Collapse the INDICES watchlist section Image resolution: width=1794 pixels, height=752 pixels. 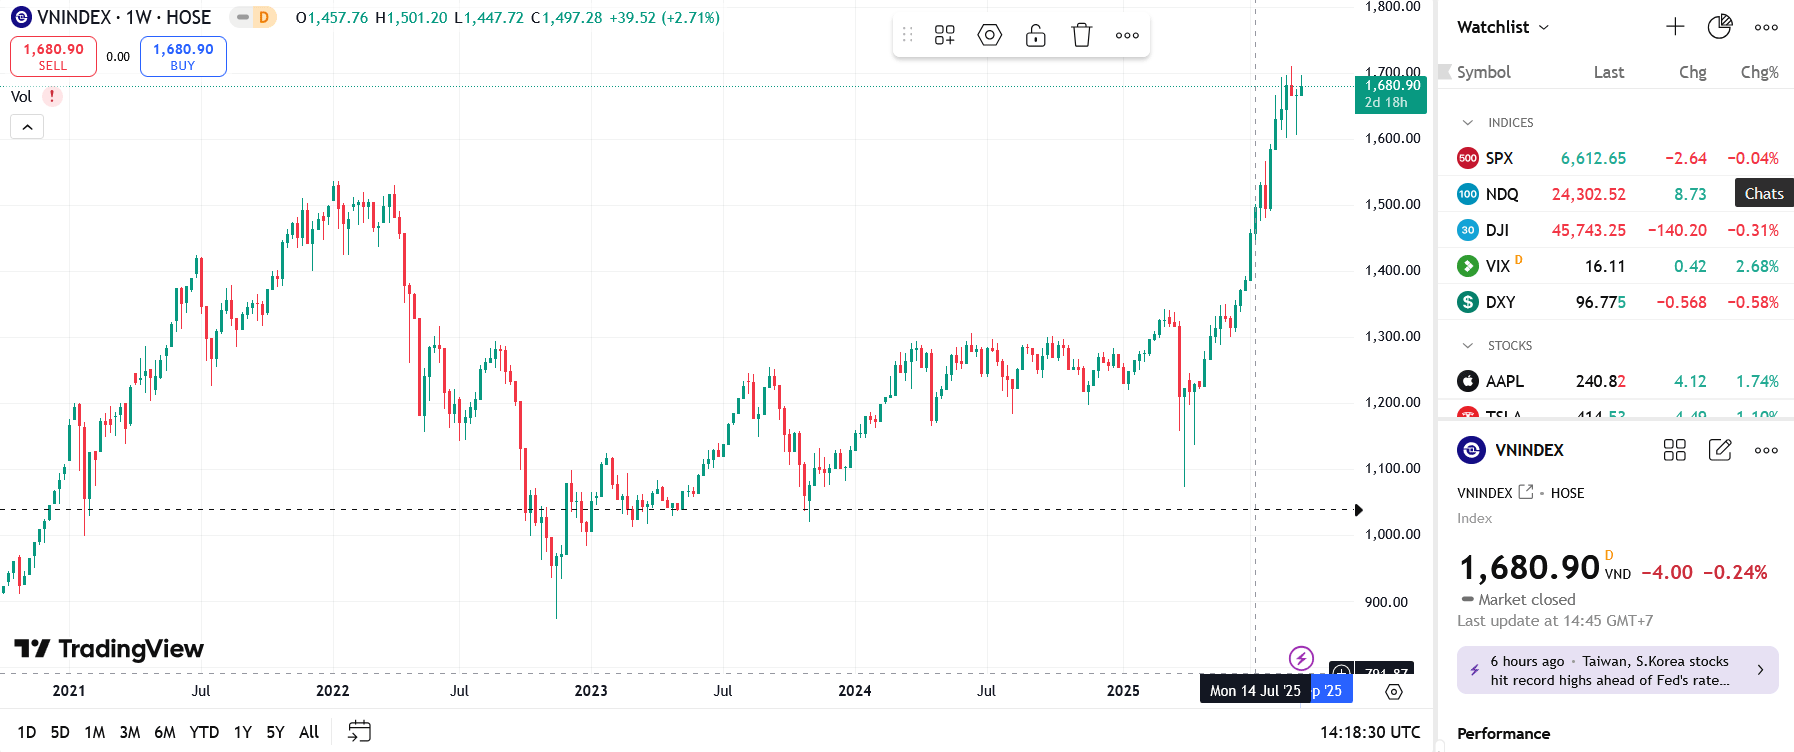1468,122
